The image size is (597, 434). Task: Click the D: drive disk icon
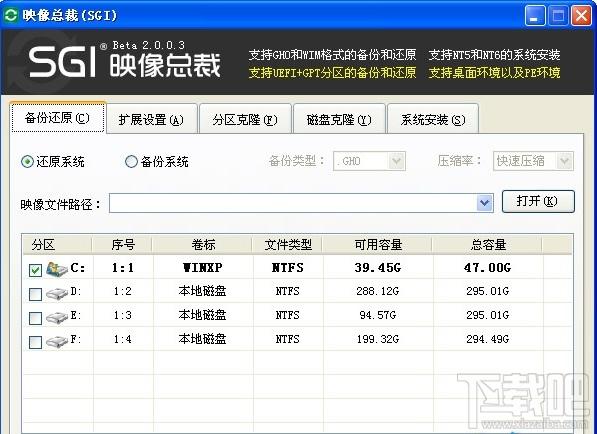[x=57, y=293]
